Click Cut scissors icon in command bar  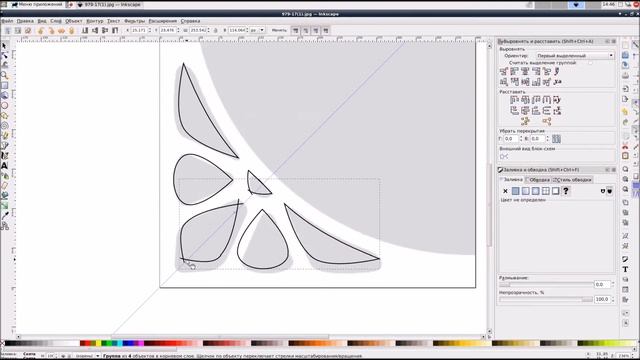point(625,146)
